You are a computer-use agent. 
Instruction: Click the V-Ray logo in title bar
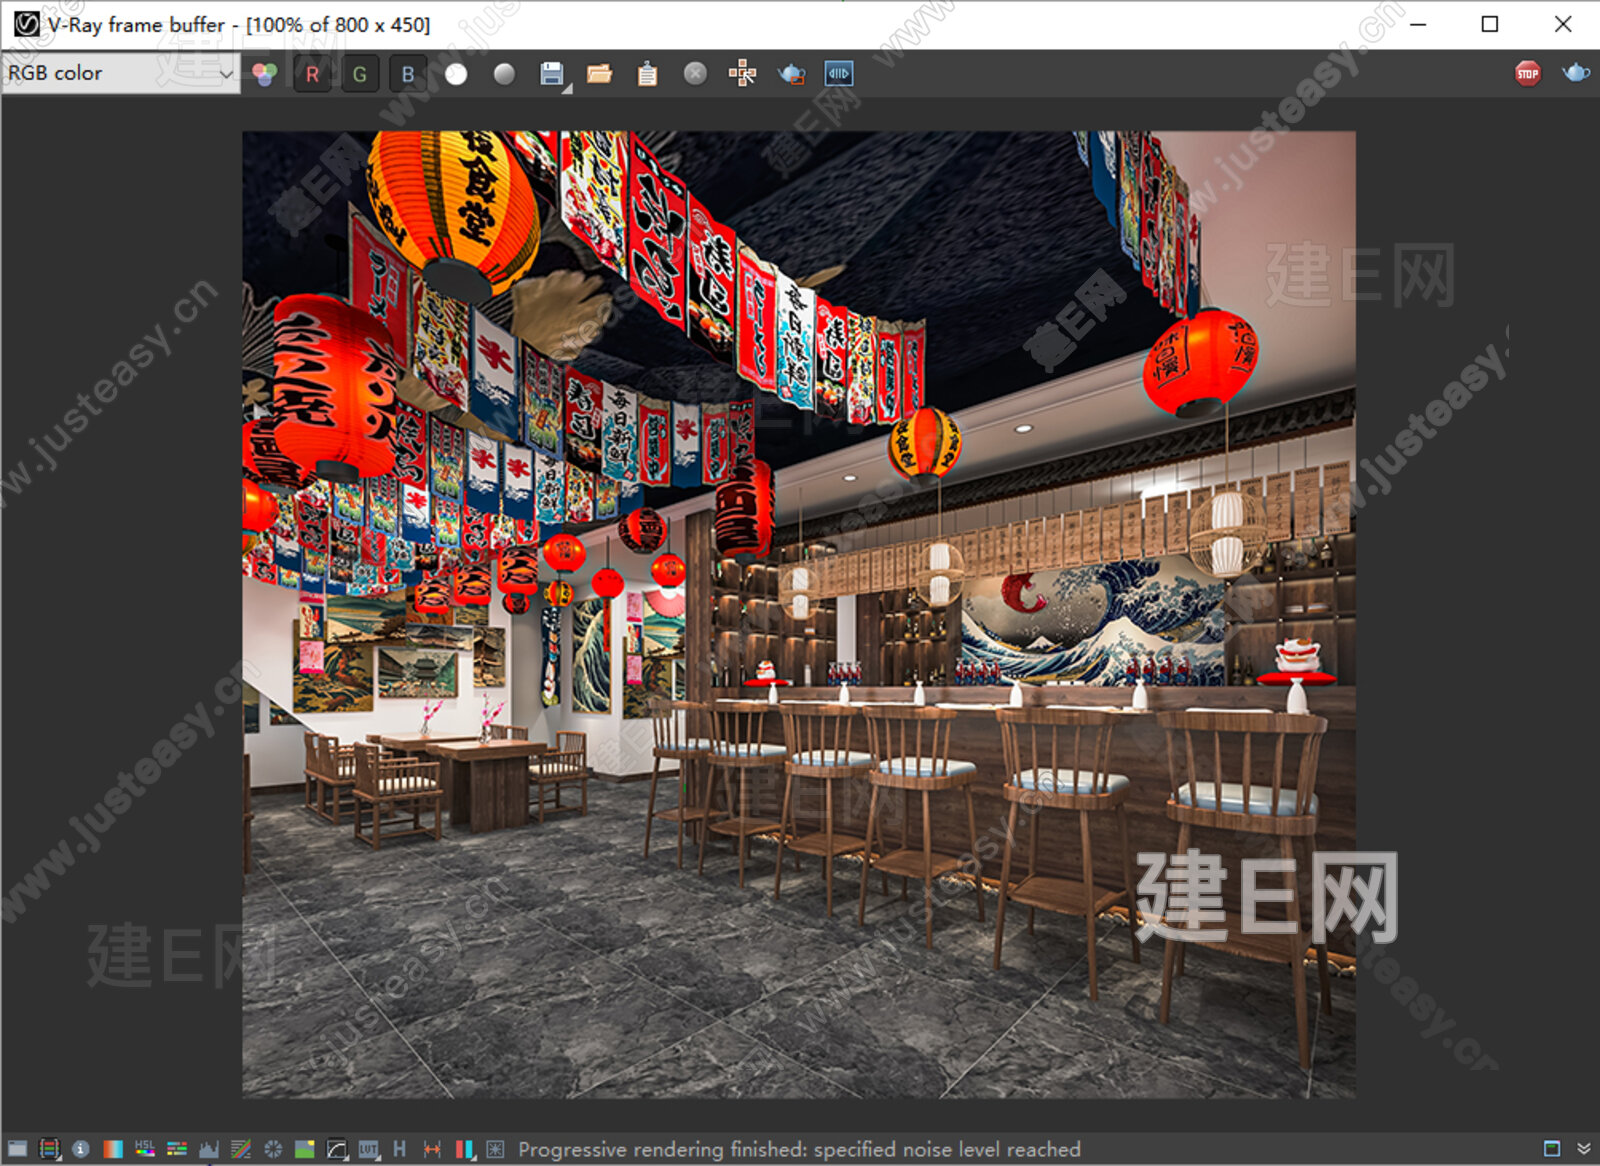[x=25, y=24]
